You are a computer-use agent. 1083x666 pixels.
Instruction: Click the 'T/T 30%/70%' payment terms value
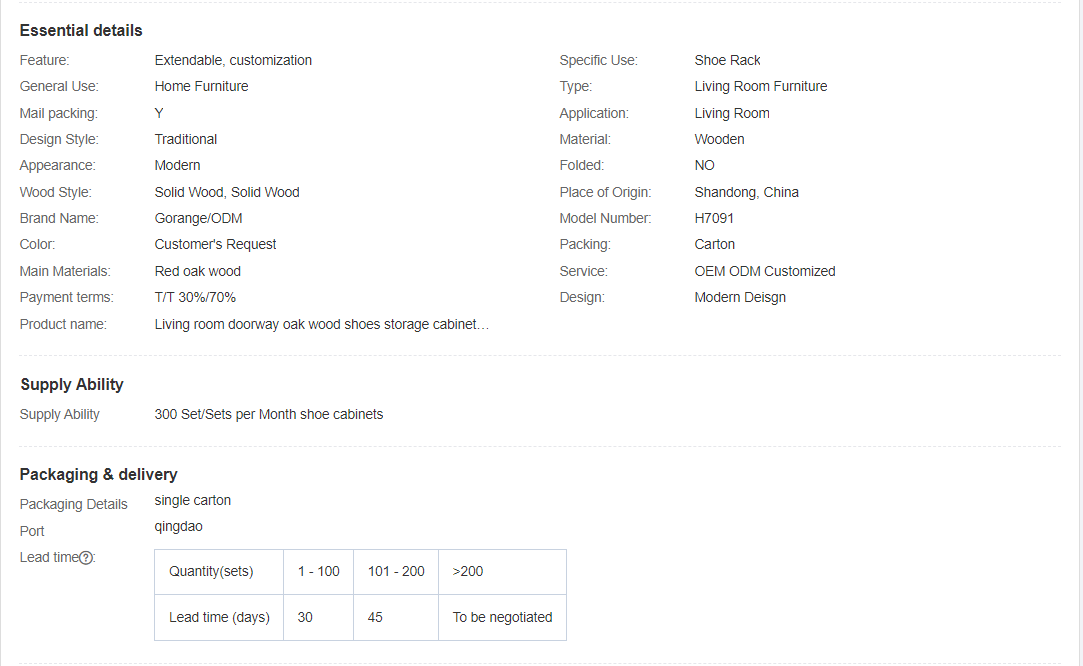pos(195,297)
